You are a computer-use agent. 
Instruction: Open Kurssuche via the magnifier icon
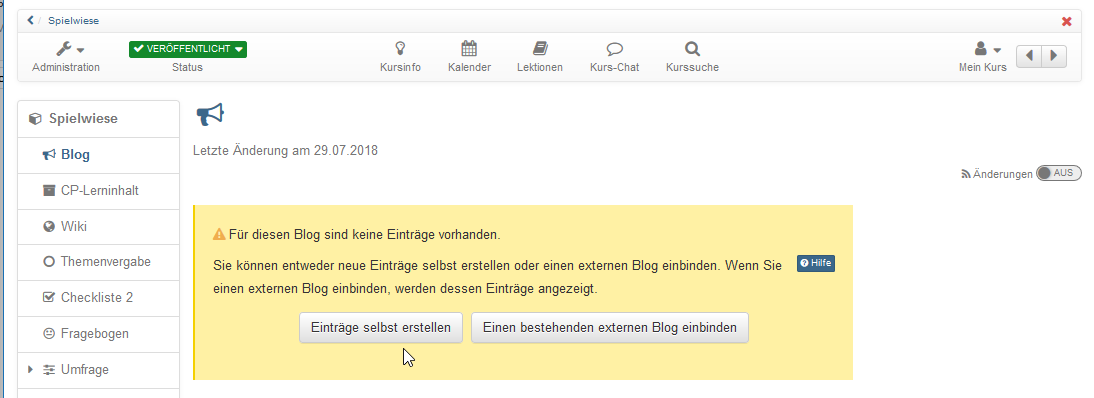[x=692, y=57]
